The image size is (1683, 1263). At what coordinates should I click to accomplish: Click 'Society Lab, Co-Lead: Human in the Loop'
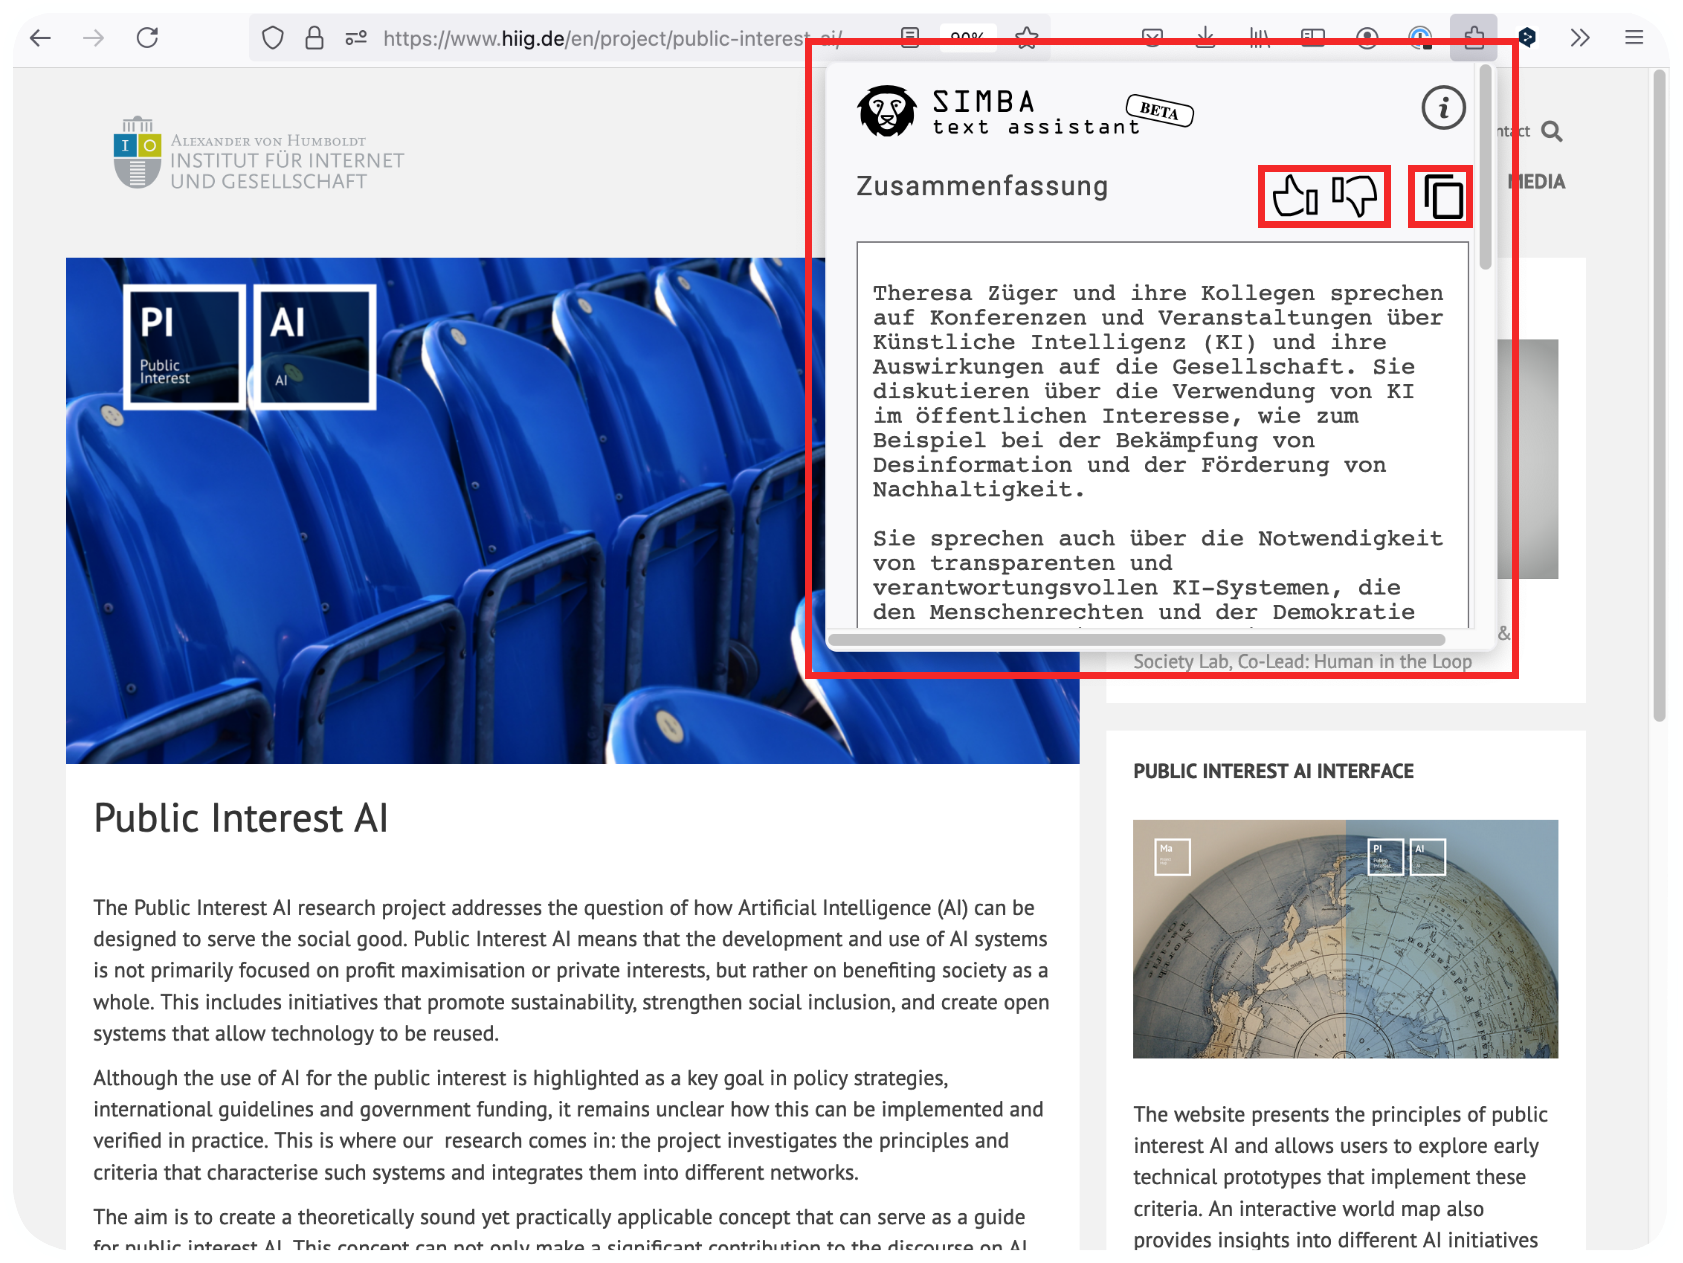coord(1302,661)
